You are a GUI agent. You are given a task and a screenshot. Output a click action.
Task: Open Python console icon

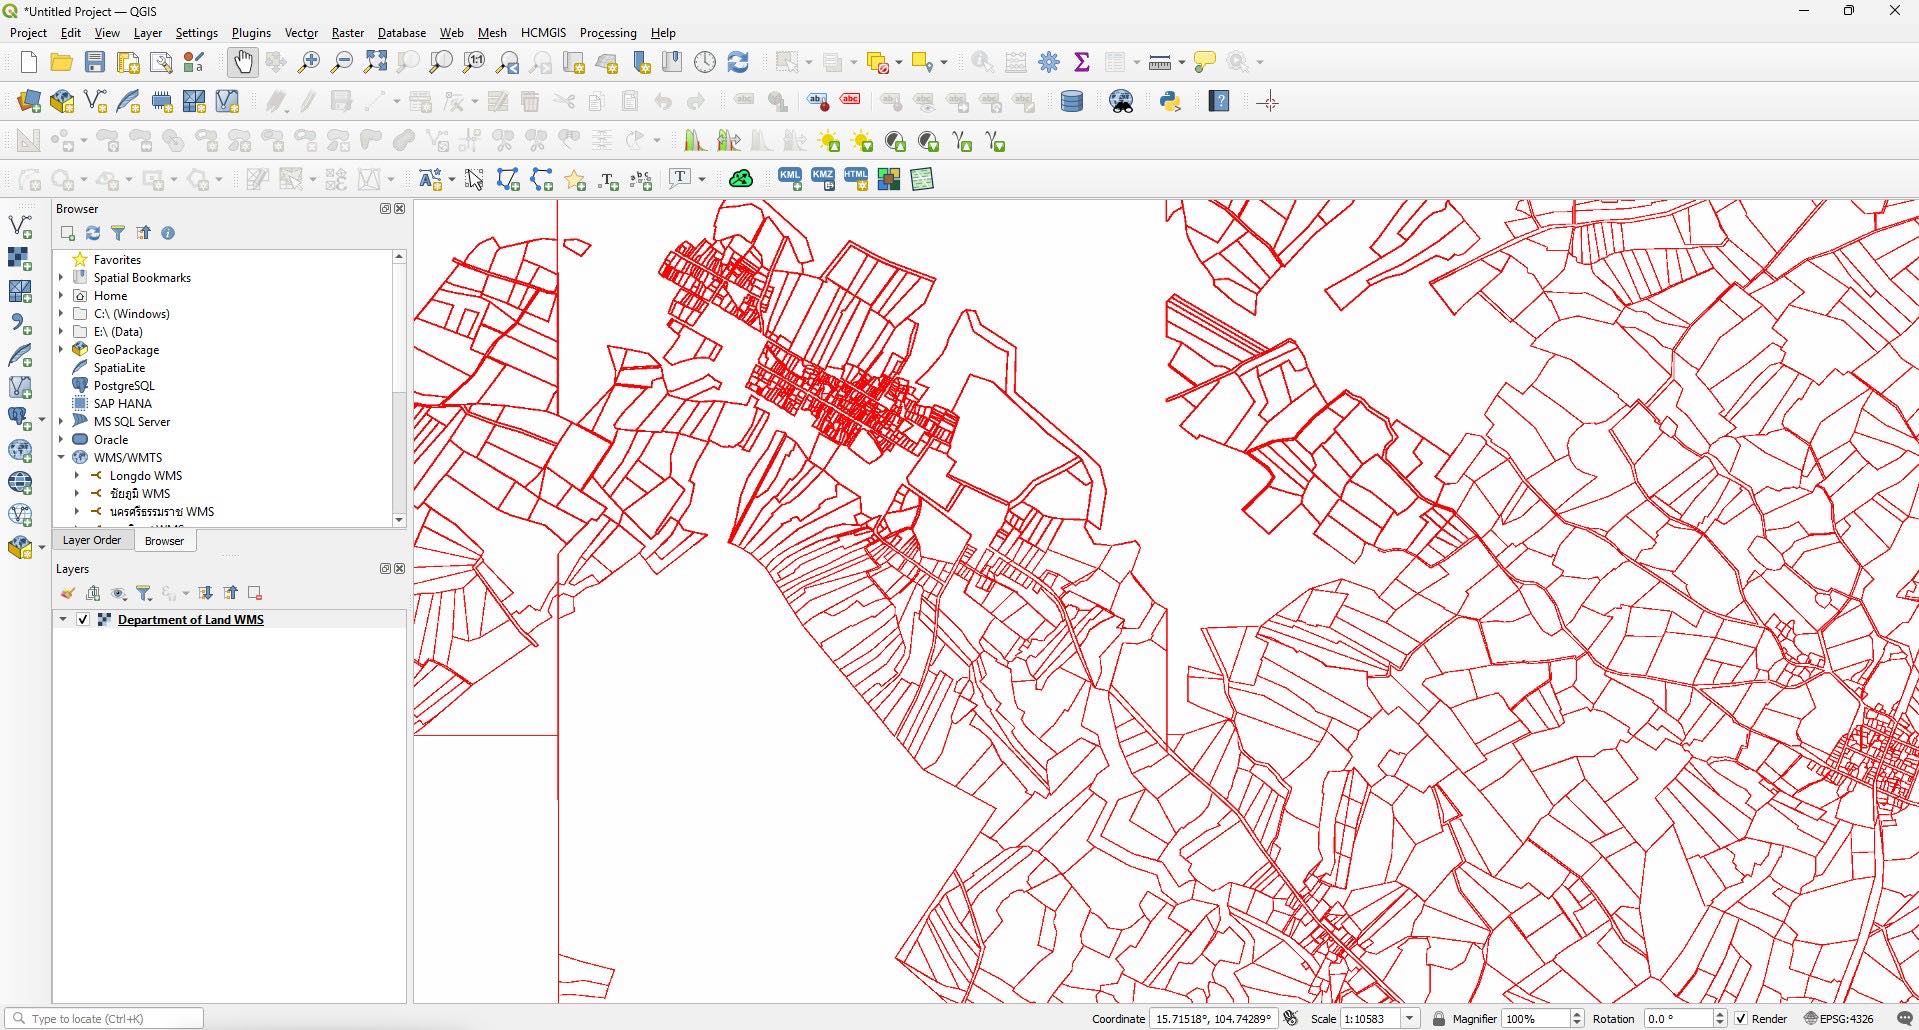click(x=1170, y=101)
